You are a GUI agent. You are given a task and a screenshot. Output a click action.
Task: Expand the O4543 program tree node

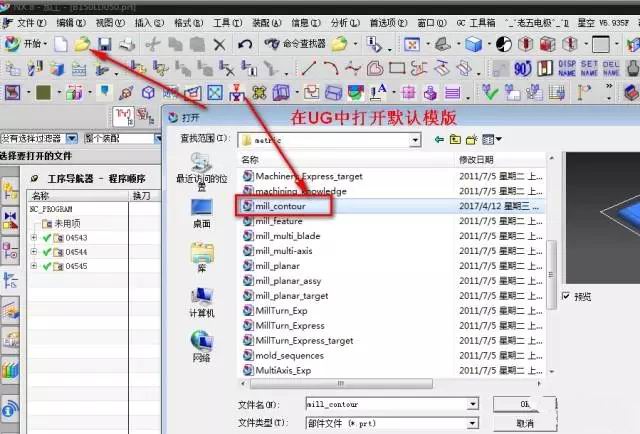(x=34, y=237)
